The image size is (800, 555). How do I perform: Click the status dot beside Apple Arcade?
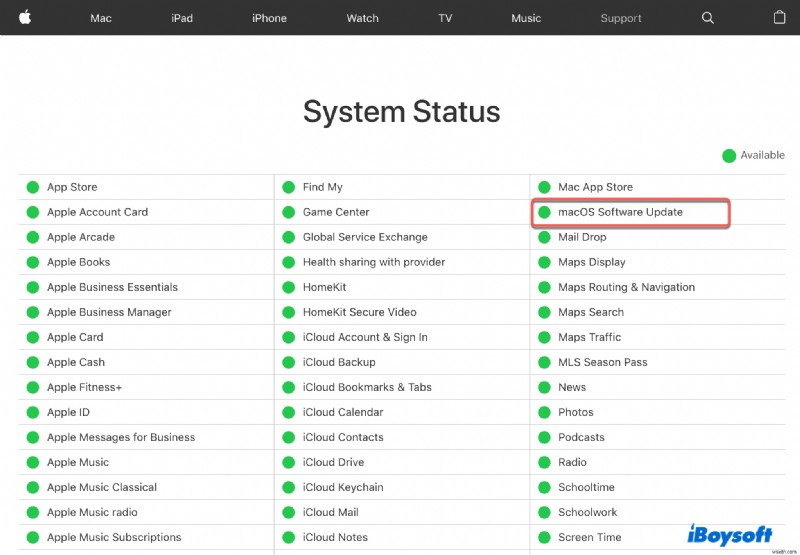[x=33, y=237]
